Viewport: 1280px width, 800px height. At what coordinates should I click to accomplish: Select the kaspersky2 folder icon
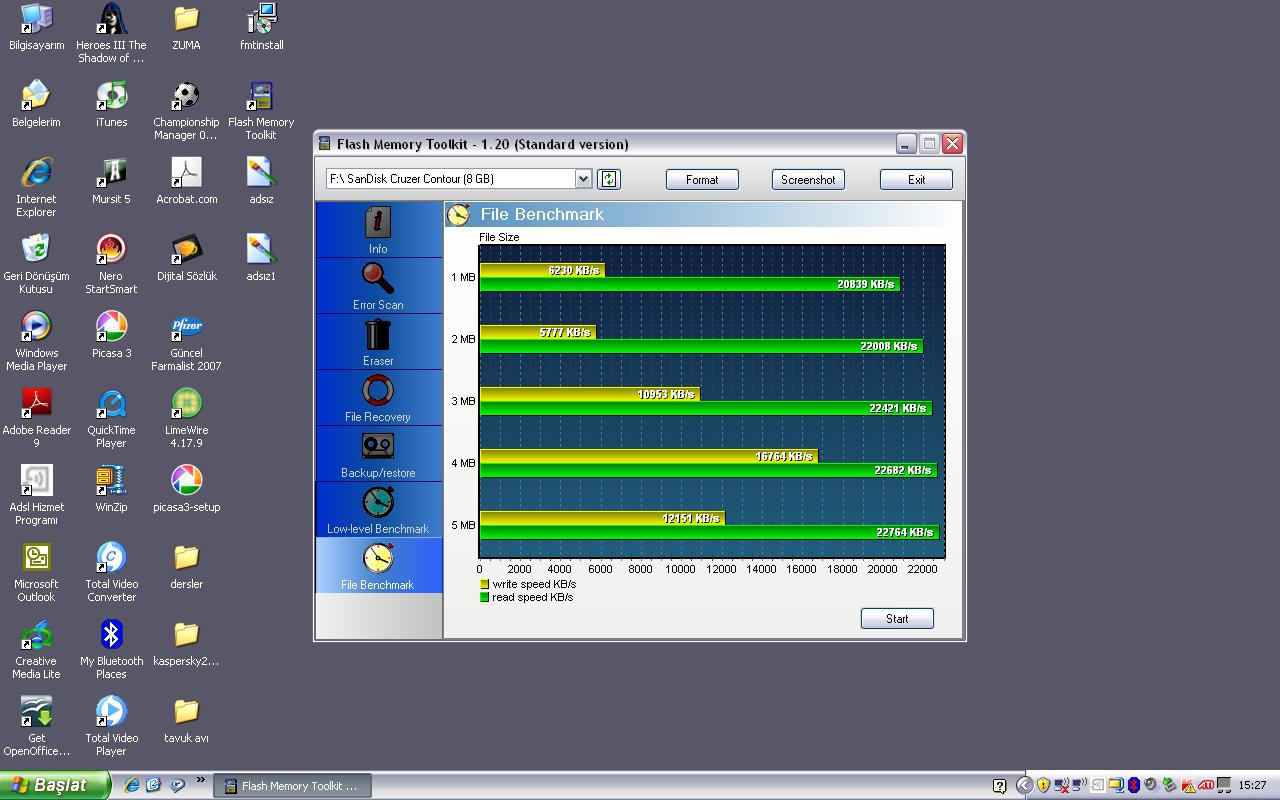pyautogui.click(x=186, y=643)
